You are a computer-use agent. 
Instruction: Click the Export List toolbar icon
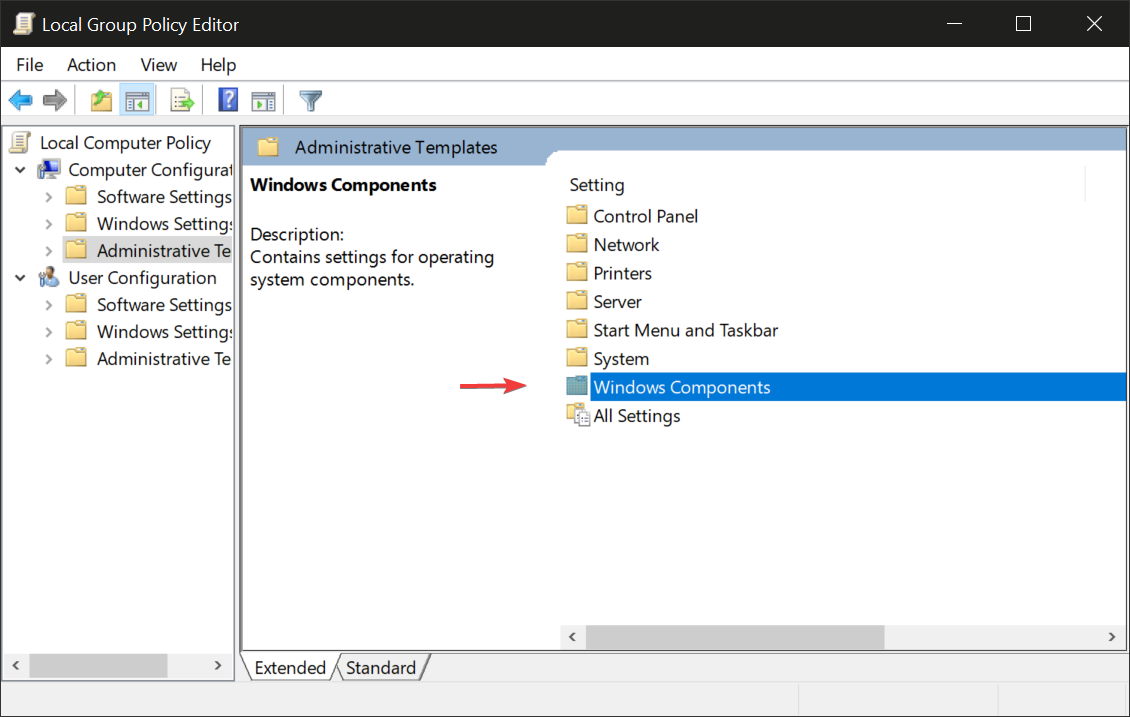pyautogui.click(x=182, y=100)
